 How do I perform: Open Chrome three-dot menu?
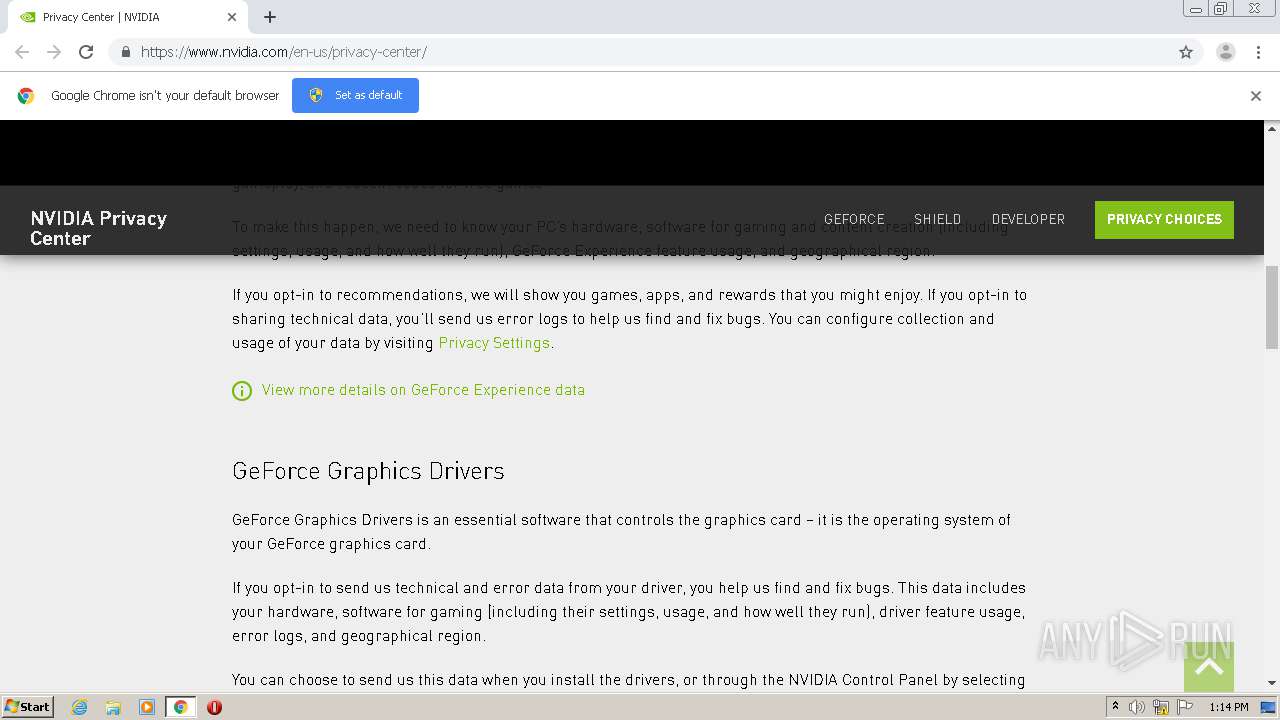1258,52
